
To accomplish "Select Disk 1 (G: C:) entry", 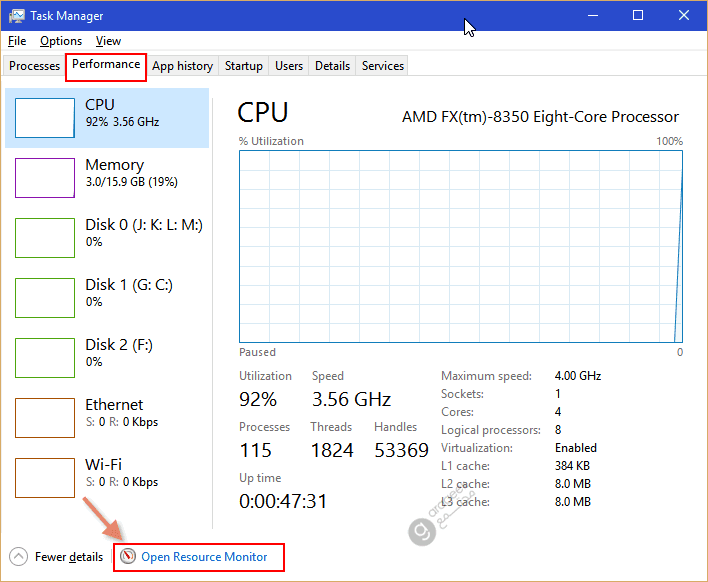I will pyautogui.click(x=107, y=298).
